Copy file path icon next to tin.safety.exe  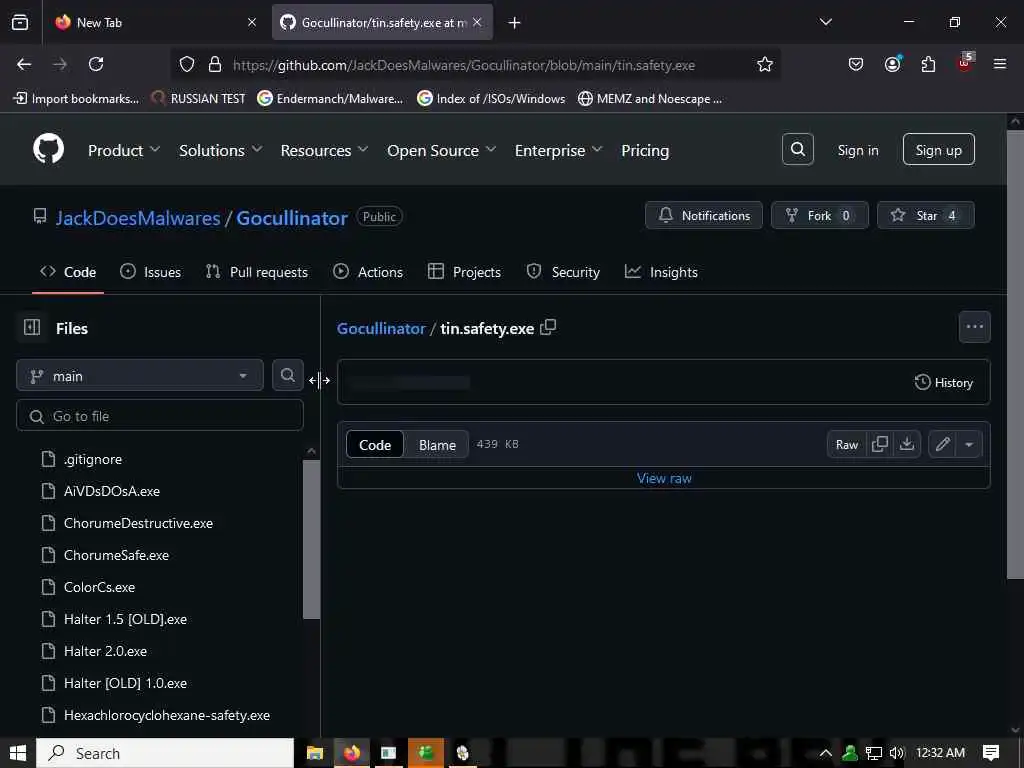pos(549,327)
